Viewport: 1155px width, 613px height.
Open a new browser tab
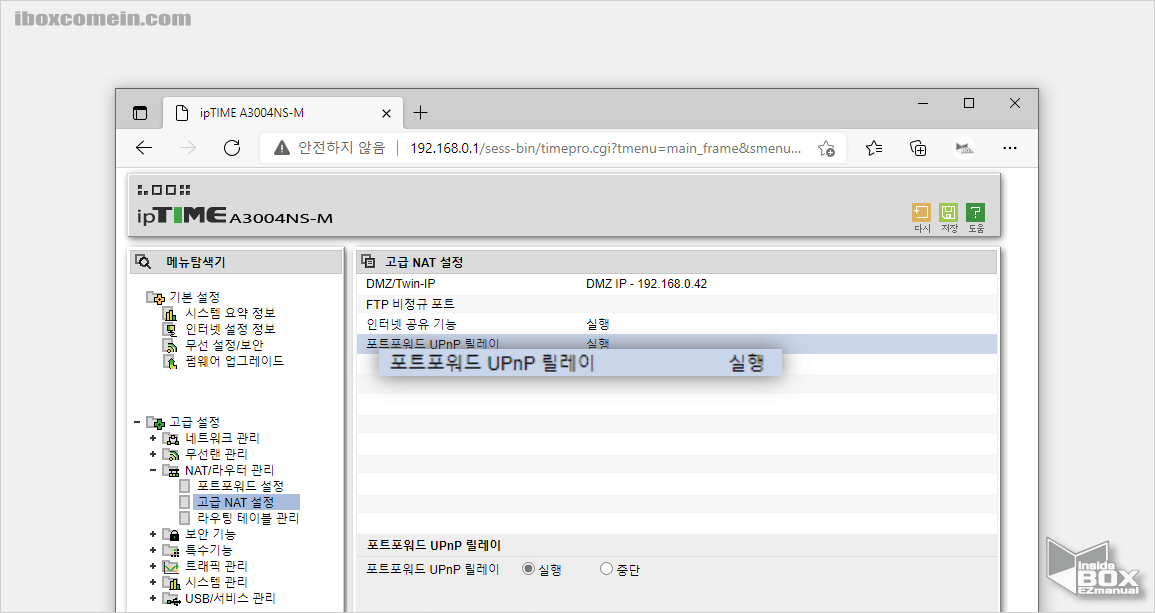click(x=422, y=112)
